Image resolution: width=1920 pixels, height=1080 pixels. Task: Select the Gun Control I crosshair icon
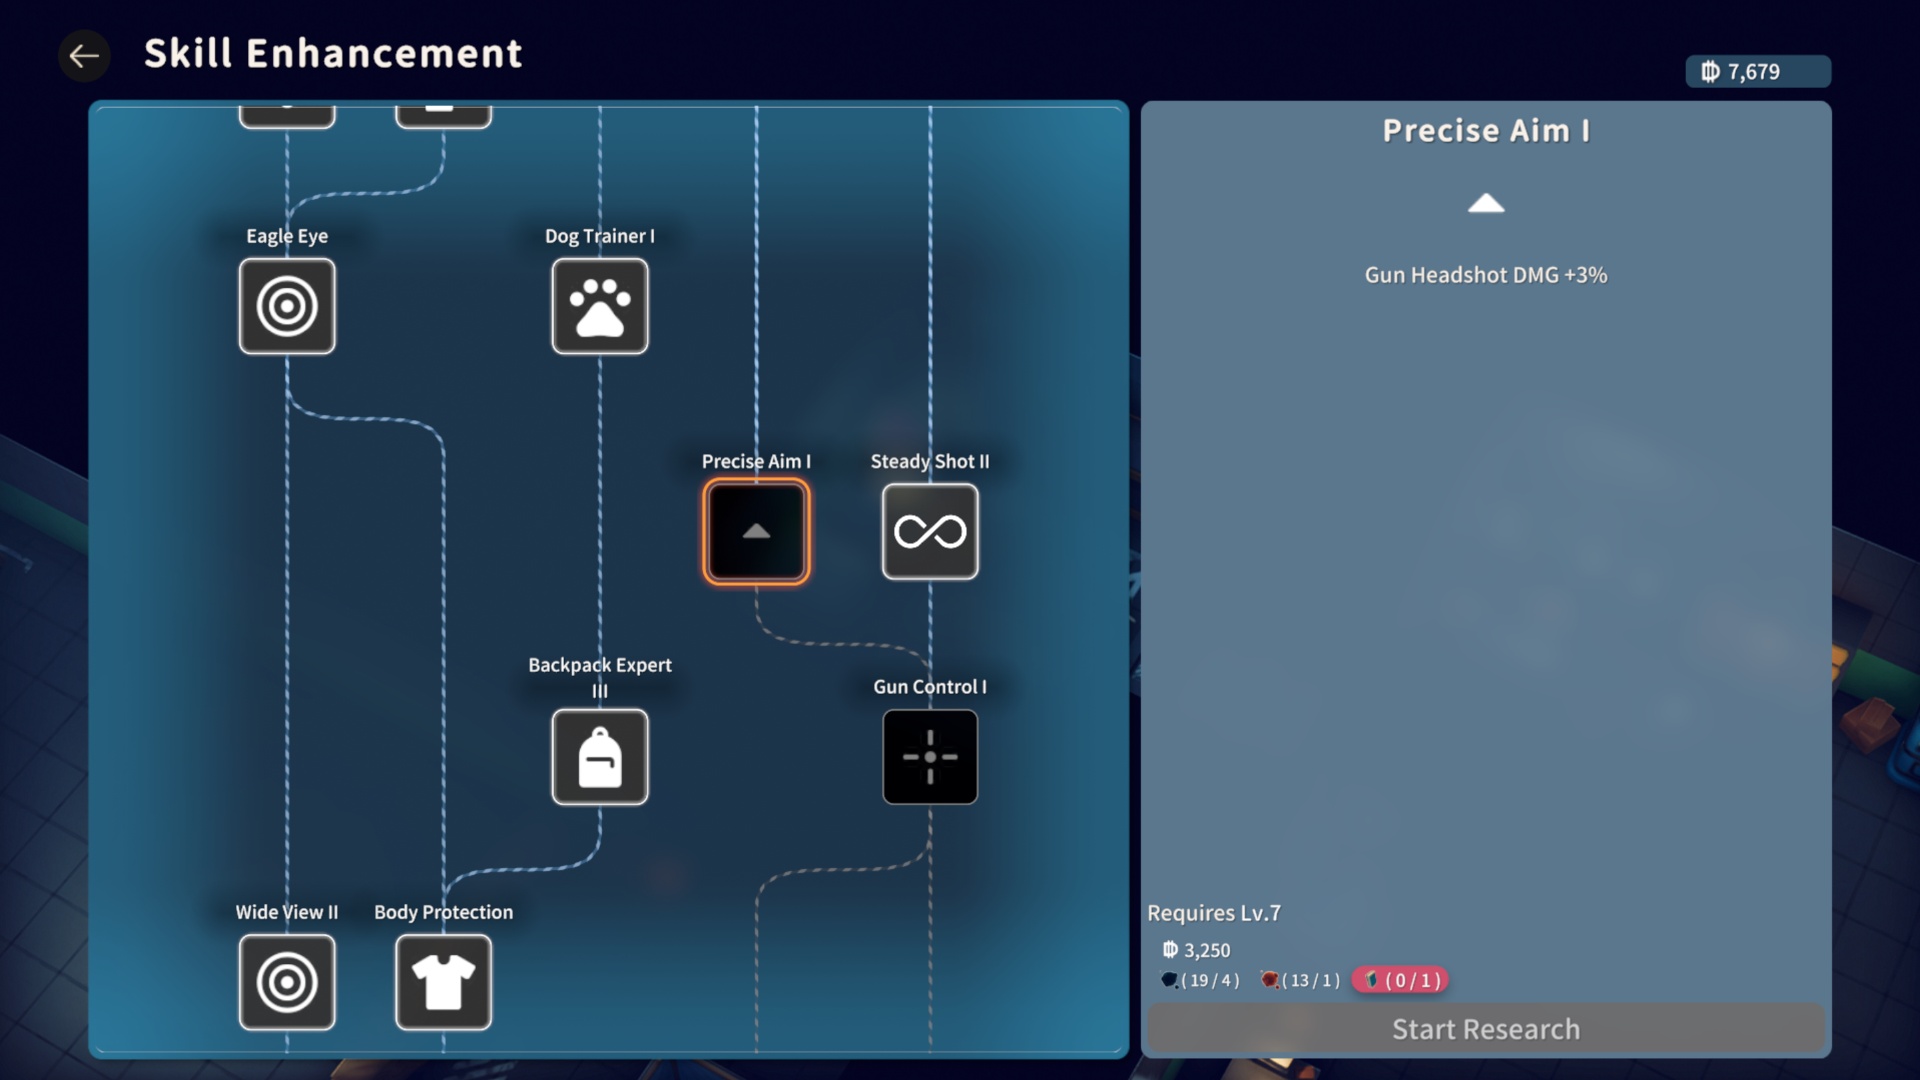click(x=929, y=757)
